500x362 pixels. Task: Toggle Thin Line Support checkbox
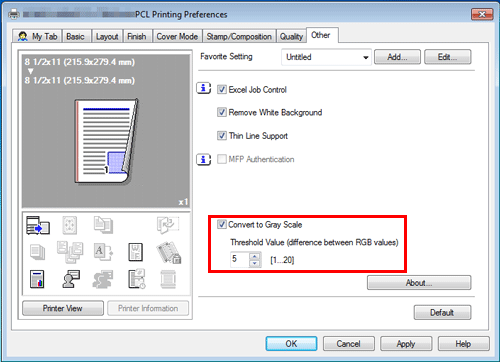coord(222,136)
